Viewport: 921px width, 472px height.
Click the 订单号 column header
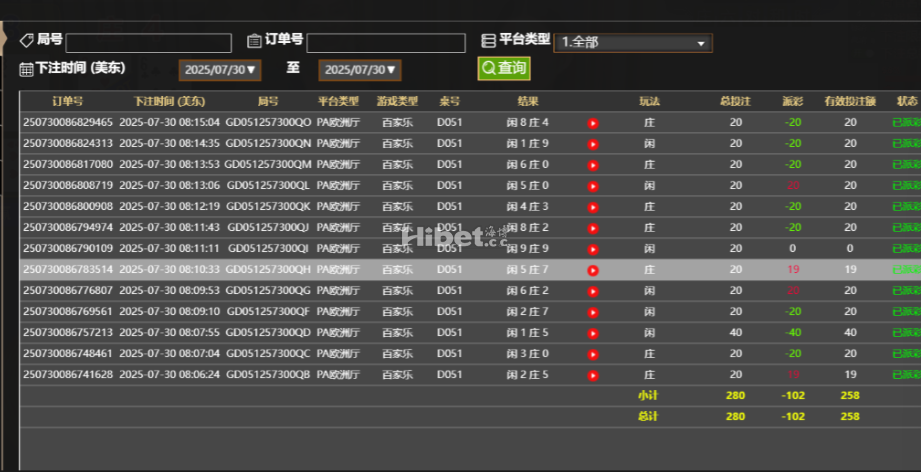(x=67, y=102)
